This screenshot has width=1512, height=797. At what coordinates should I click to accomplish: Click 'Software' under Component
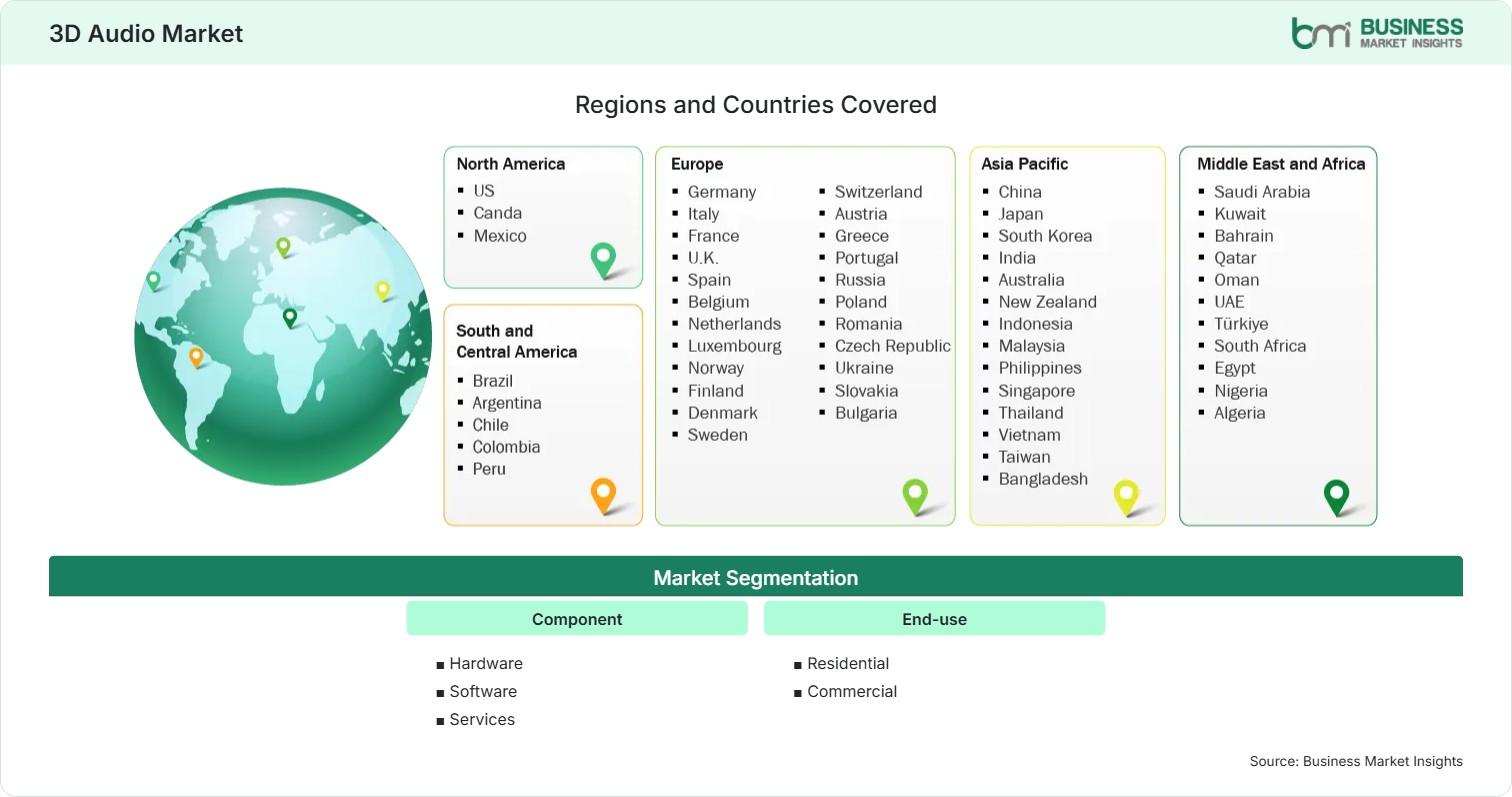click(x=483, y=691)
